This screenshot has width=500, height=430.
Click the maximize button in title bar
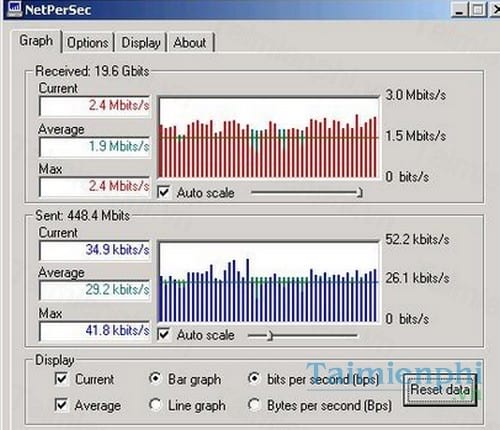pyautogui.click(x=478, y=9)
